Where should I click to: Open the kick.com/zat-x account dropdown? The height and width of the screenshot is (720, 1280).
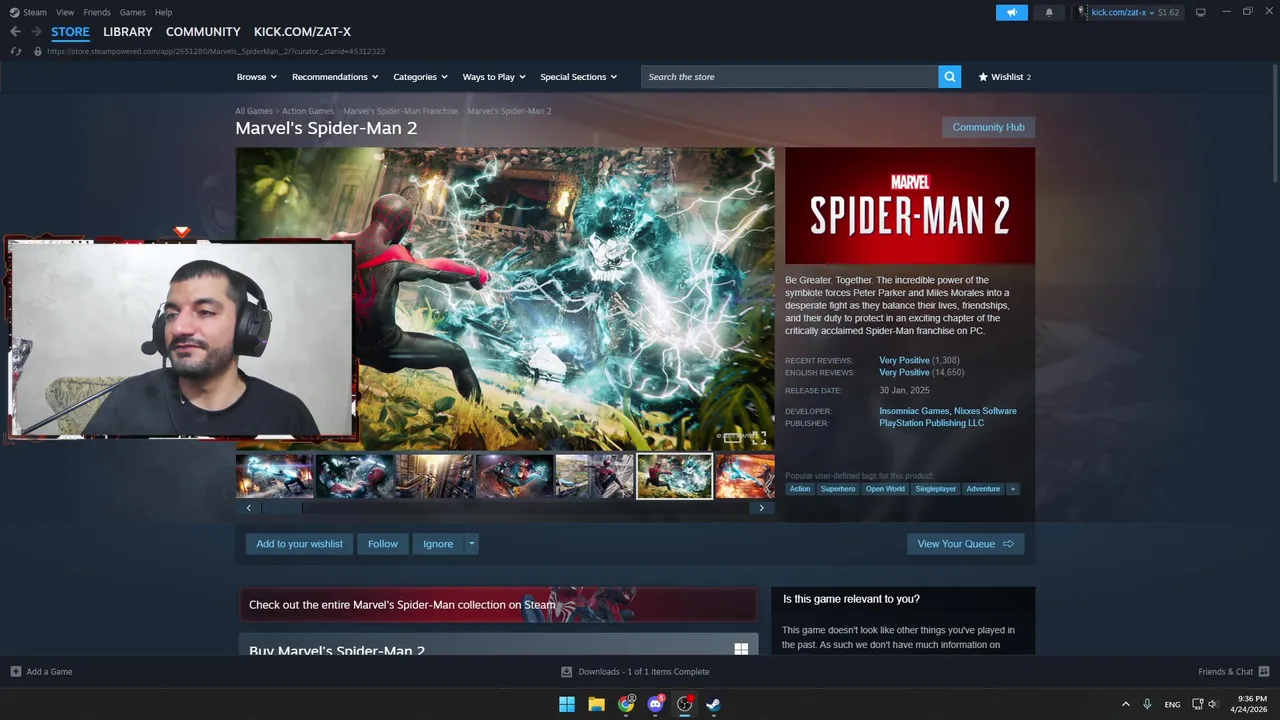pos(1123,12)
